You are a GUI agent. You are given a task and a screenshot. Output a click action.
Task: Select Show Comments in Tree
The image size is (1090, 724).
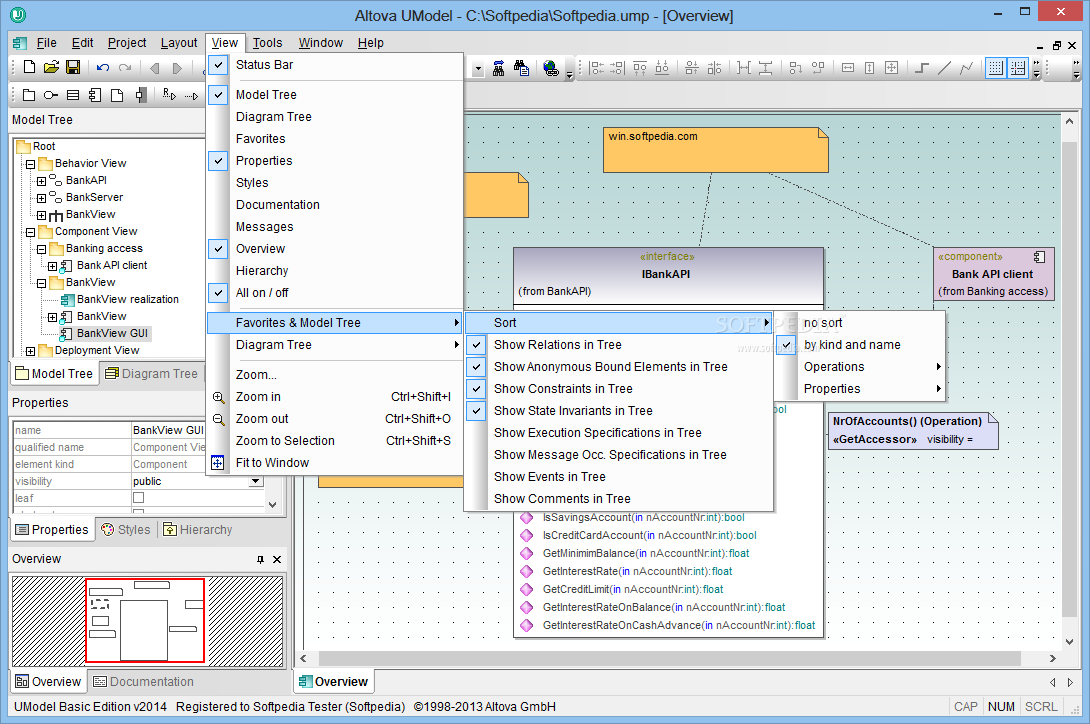coord(619,499)
